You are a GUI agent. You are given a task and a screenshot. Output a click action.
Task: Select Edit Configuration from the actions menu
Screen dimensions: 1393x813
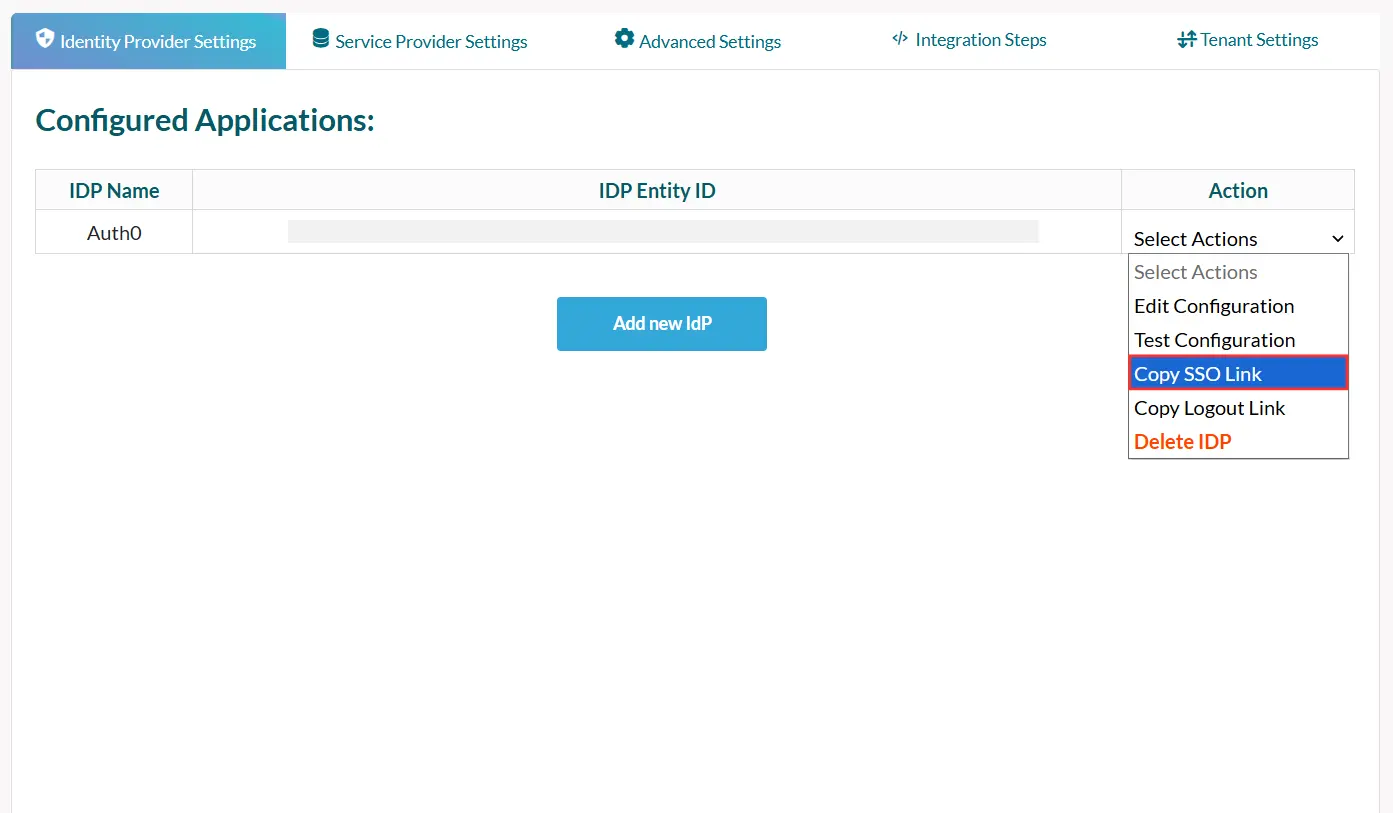[x=1213, y=306]
